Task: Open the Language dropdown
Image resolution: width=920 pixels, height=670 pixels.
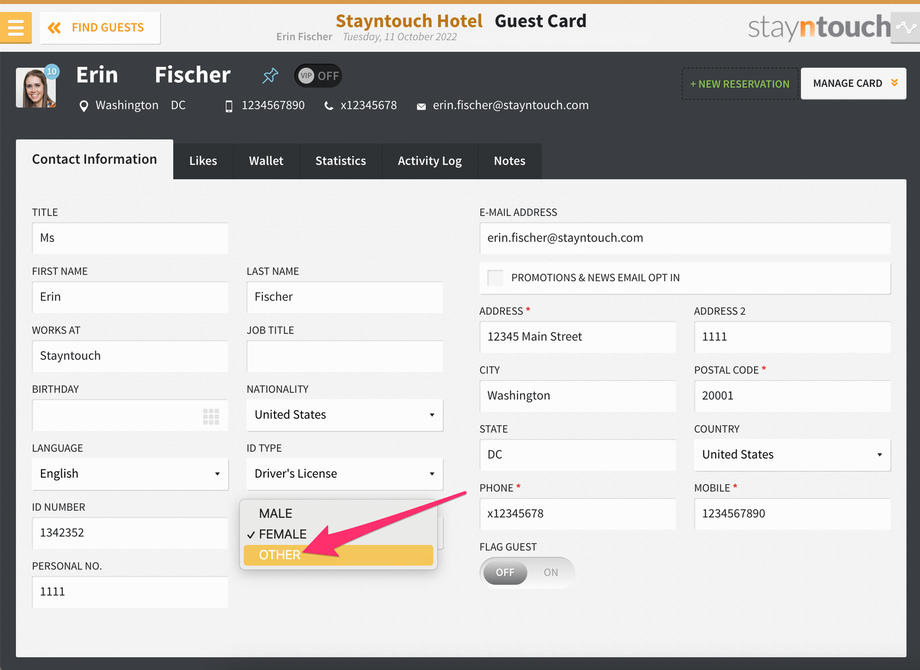Action: (130, 473)
